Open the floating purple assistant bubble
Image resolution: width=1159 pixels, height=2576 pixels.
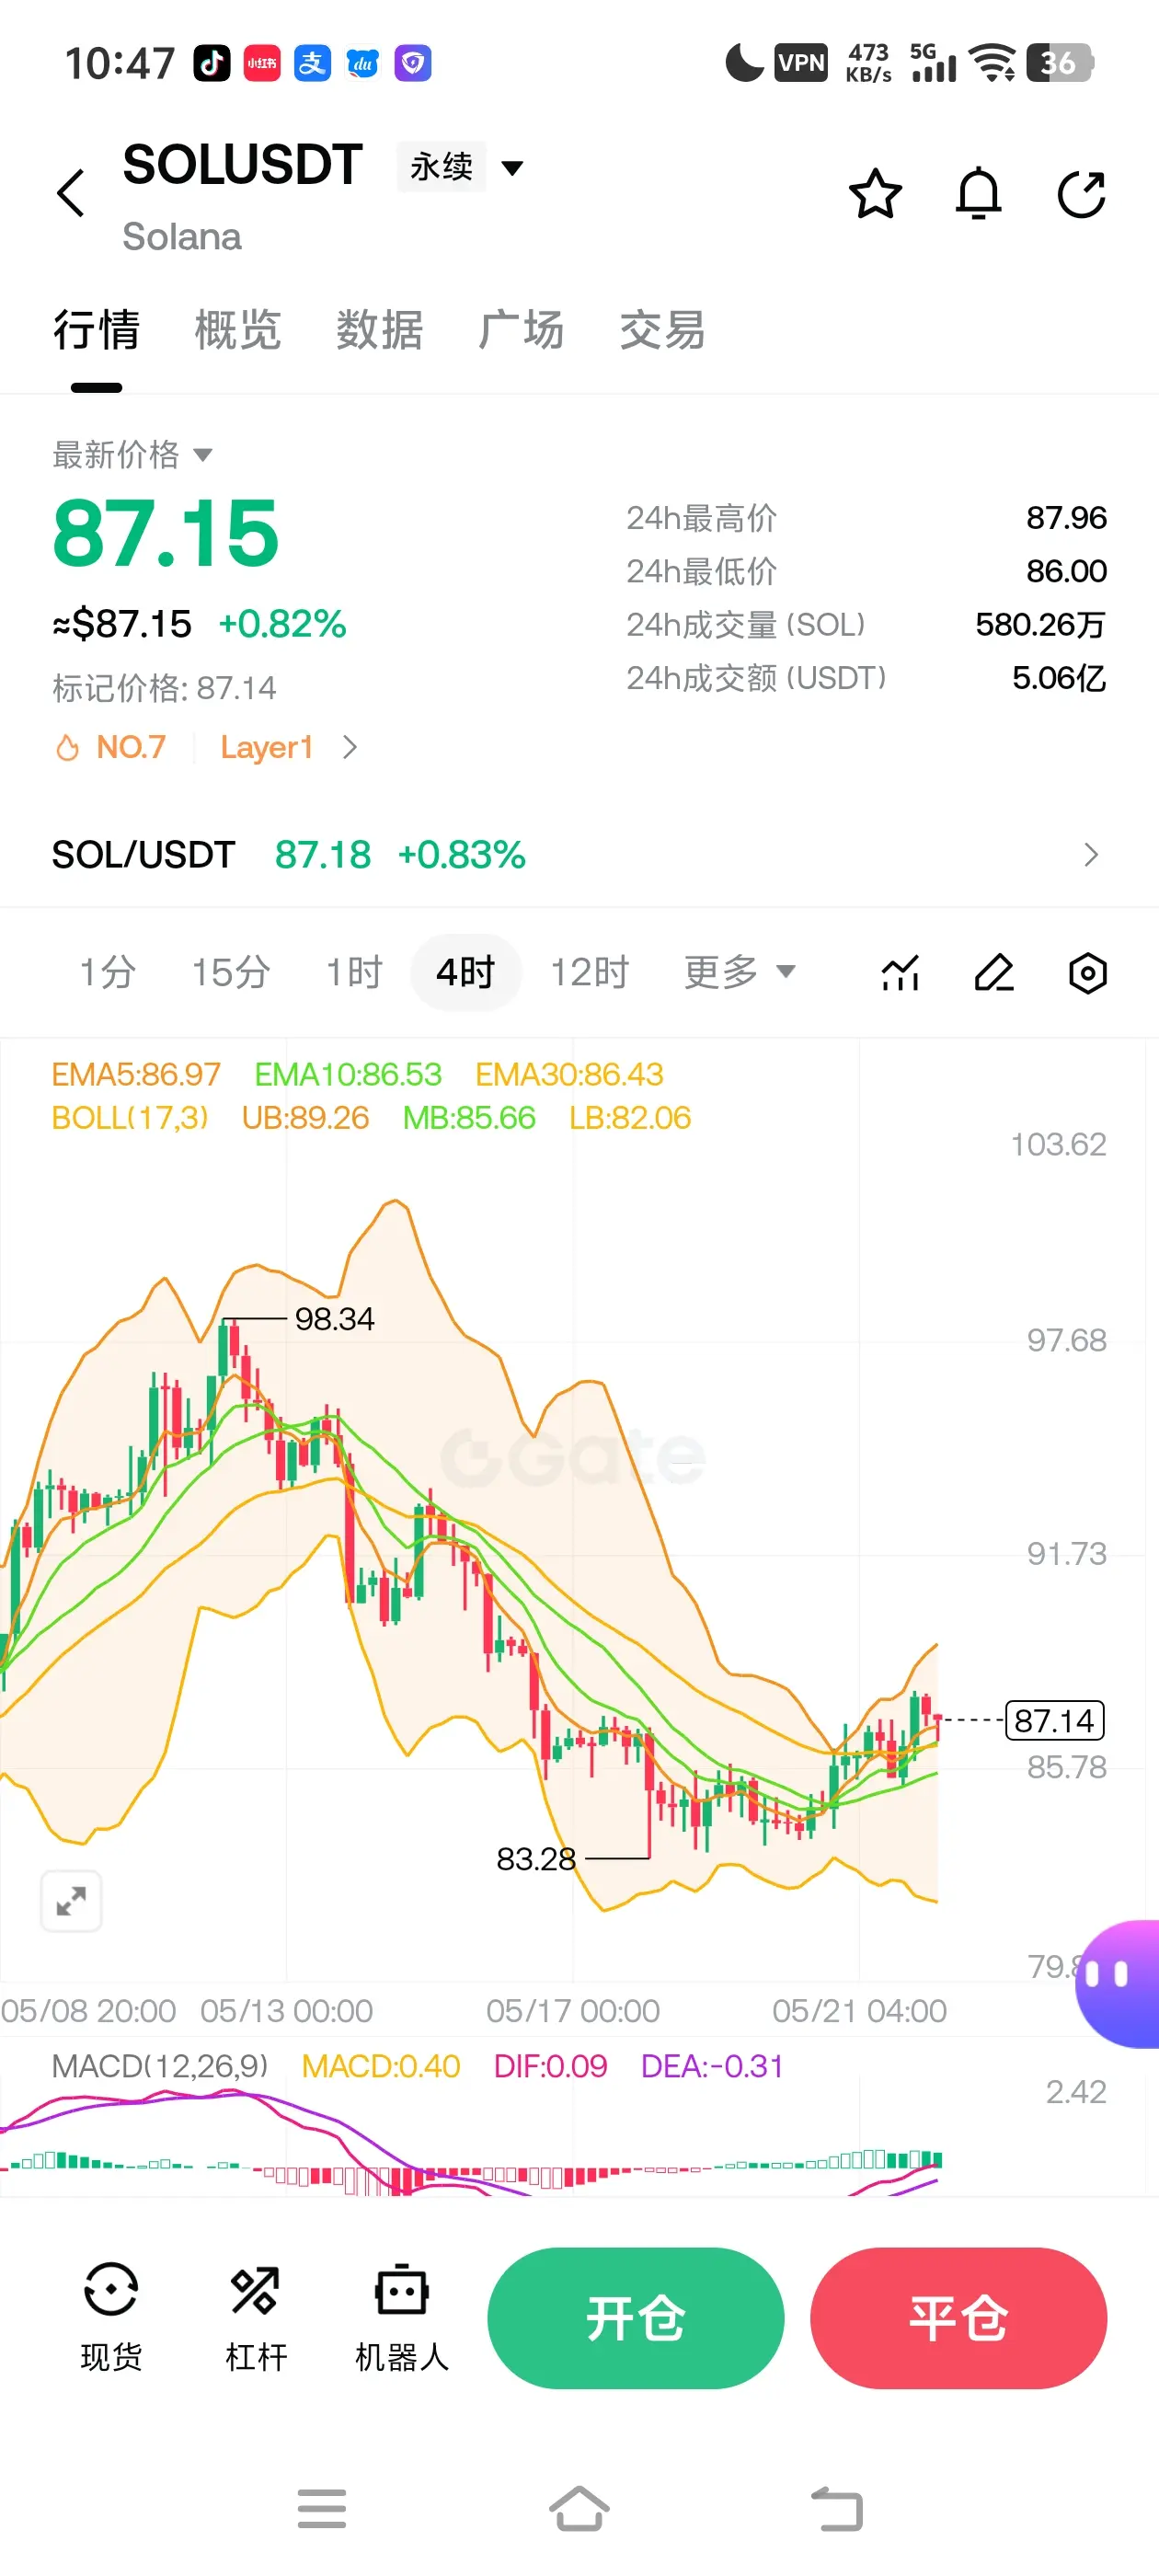click(1118, 1983)
